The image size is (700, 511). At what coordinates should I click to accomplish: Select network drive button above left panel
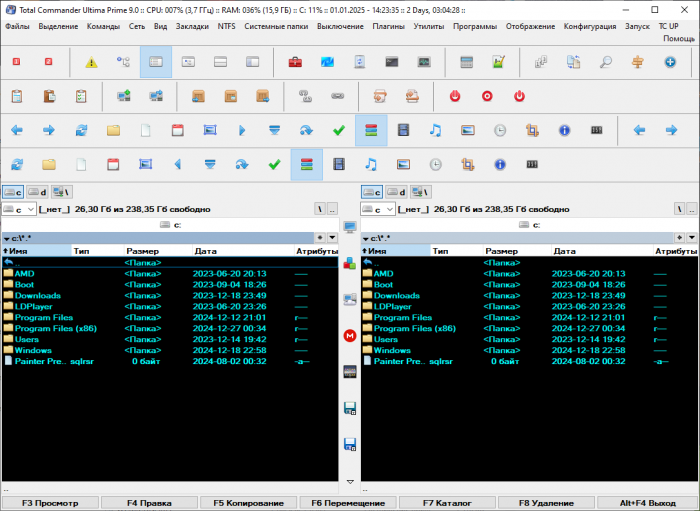62,191
